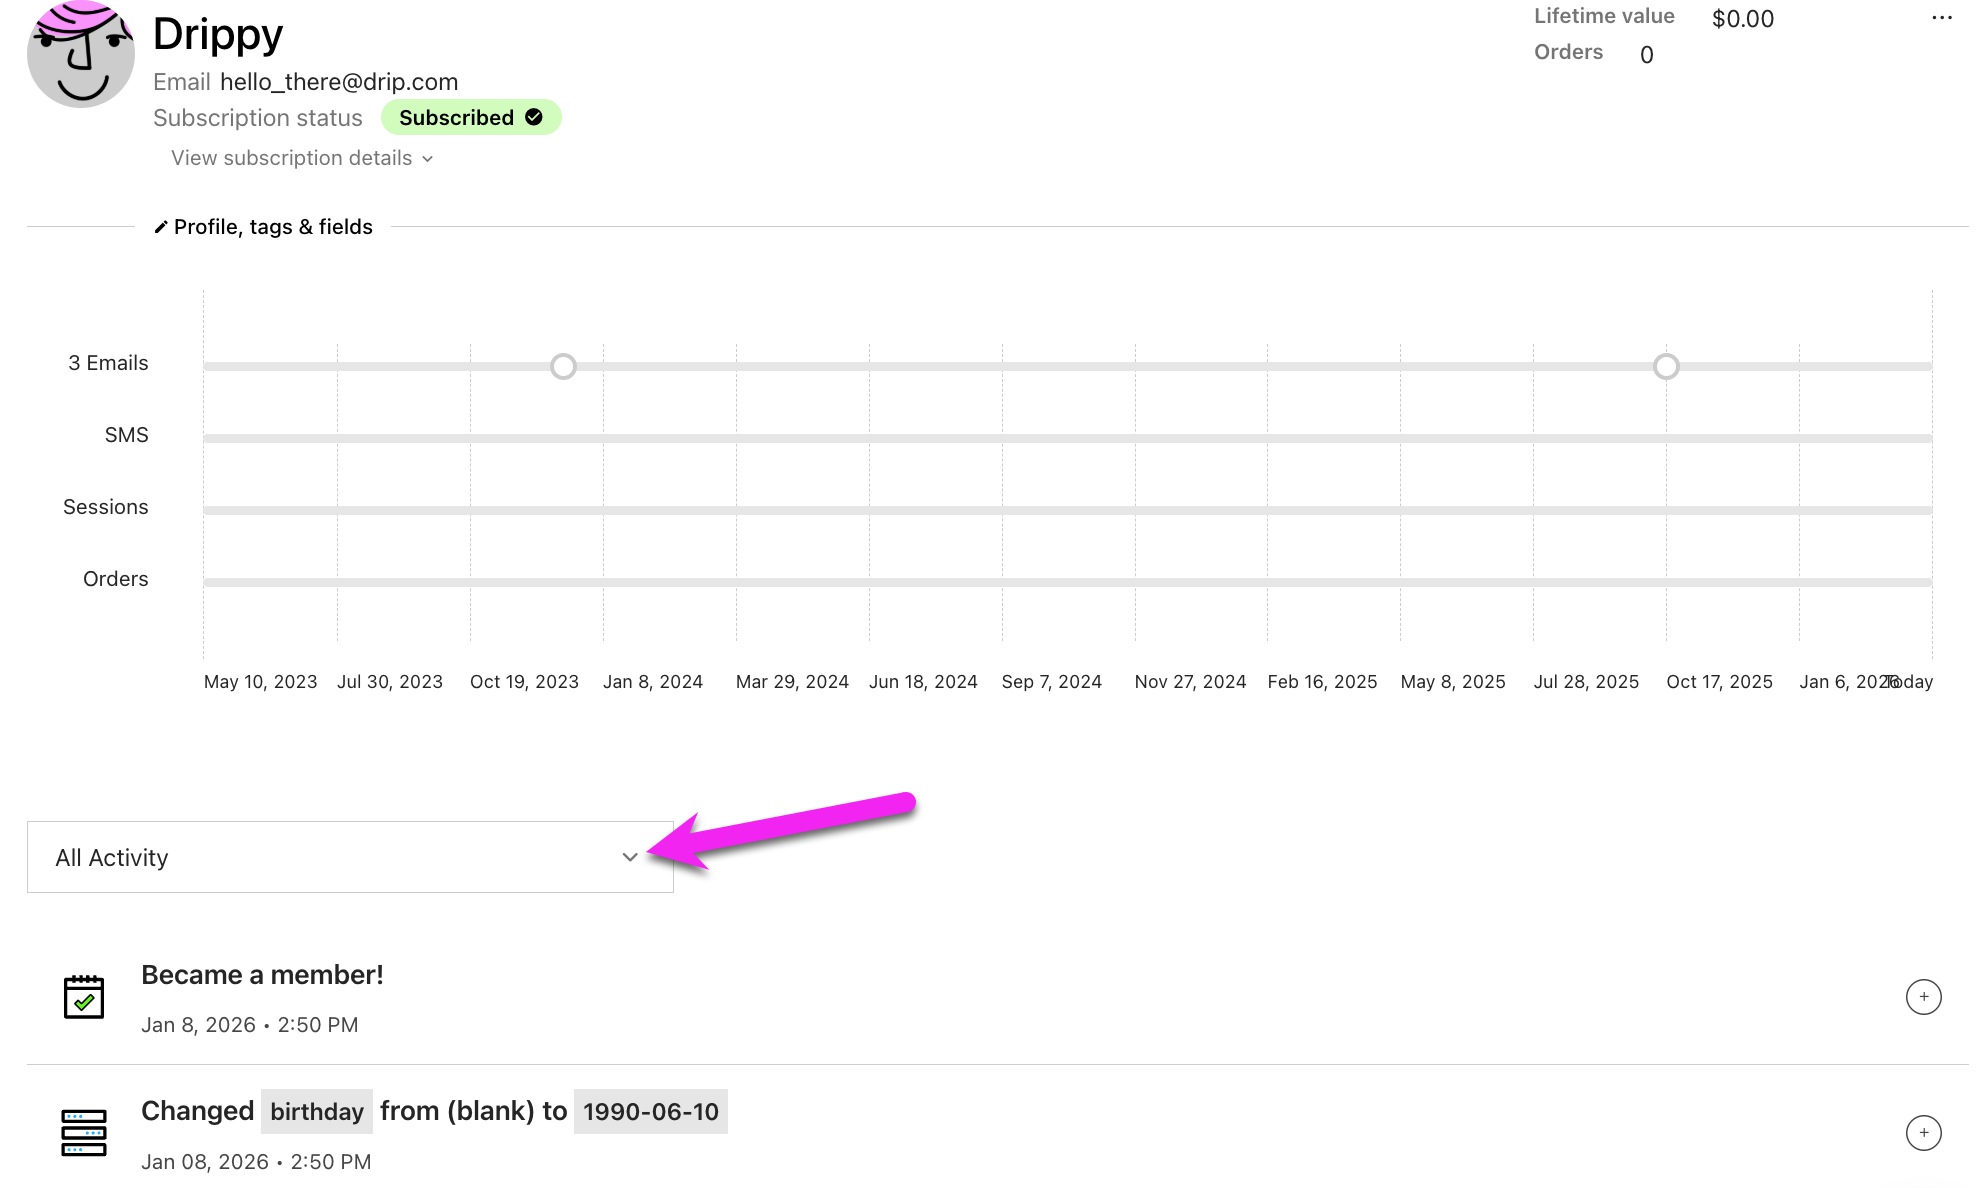Click the 3 Emails row label

click(108, 363)
